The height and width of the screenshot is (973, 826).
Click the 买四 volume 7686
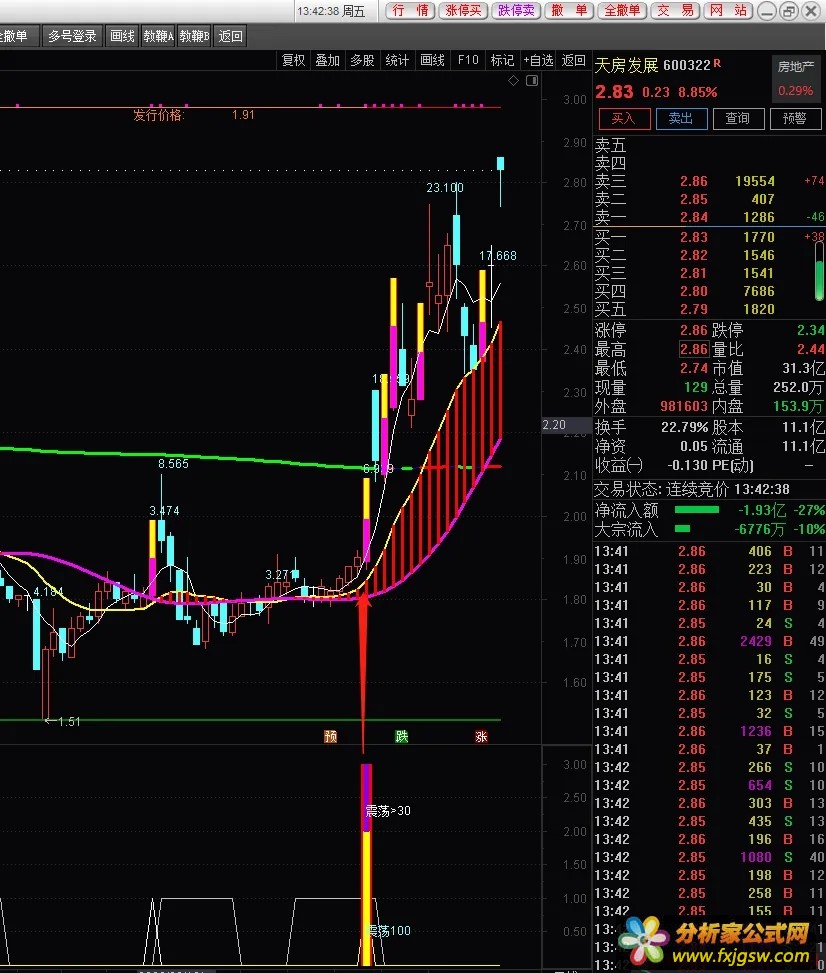(758, 291)
